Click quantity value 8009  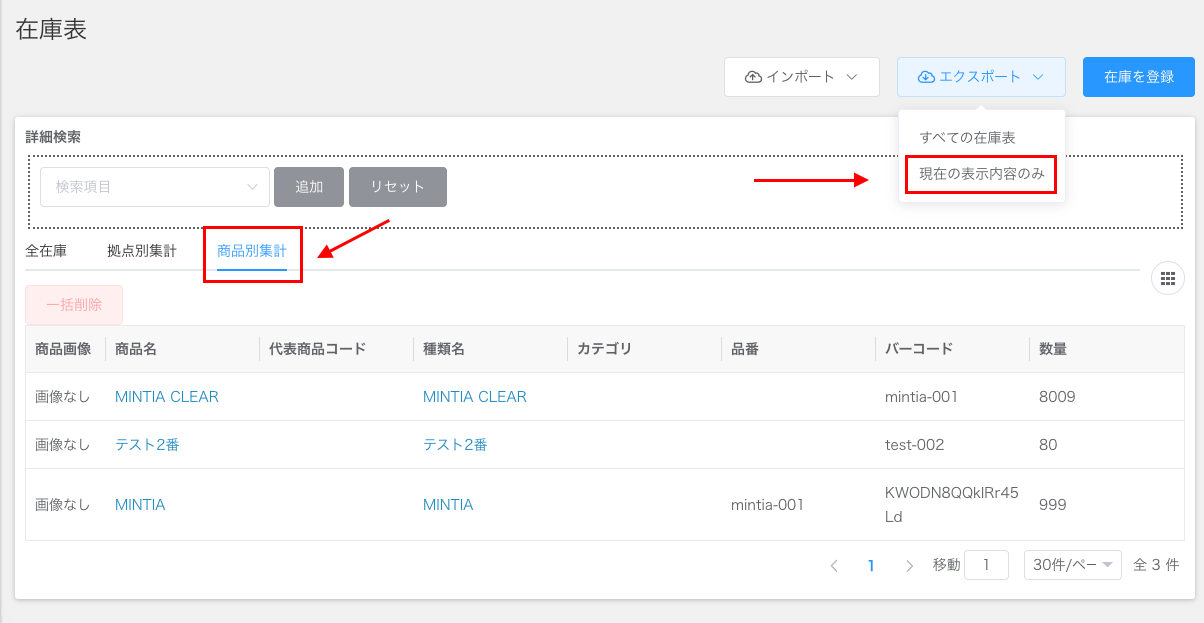coord(1057,397)
